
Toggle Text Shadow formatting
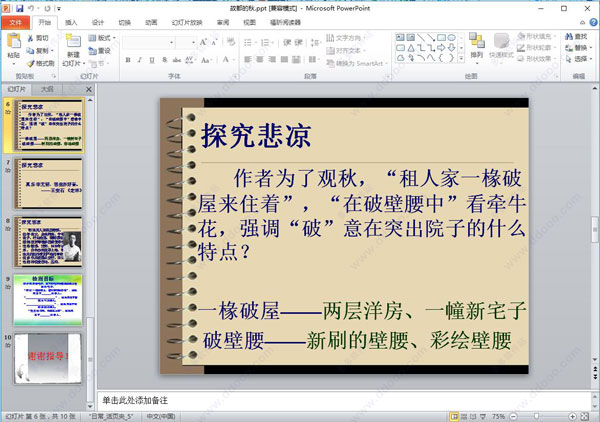(x=164, y=60)
